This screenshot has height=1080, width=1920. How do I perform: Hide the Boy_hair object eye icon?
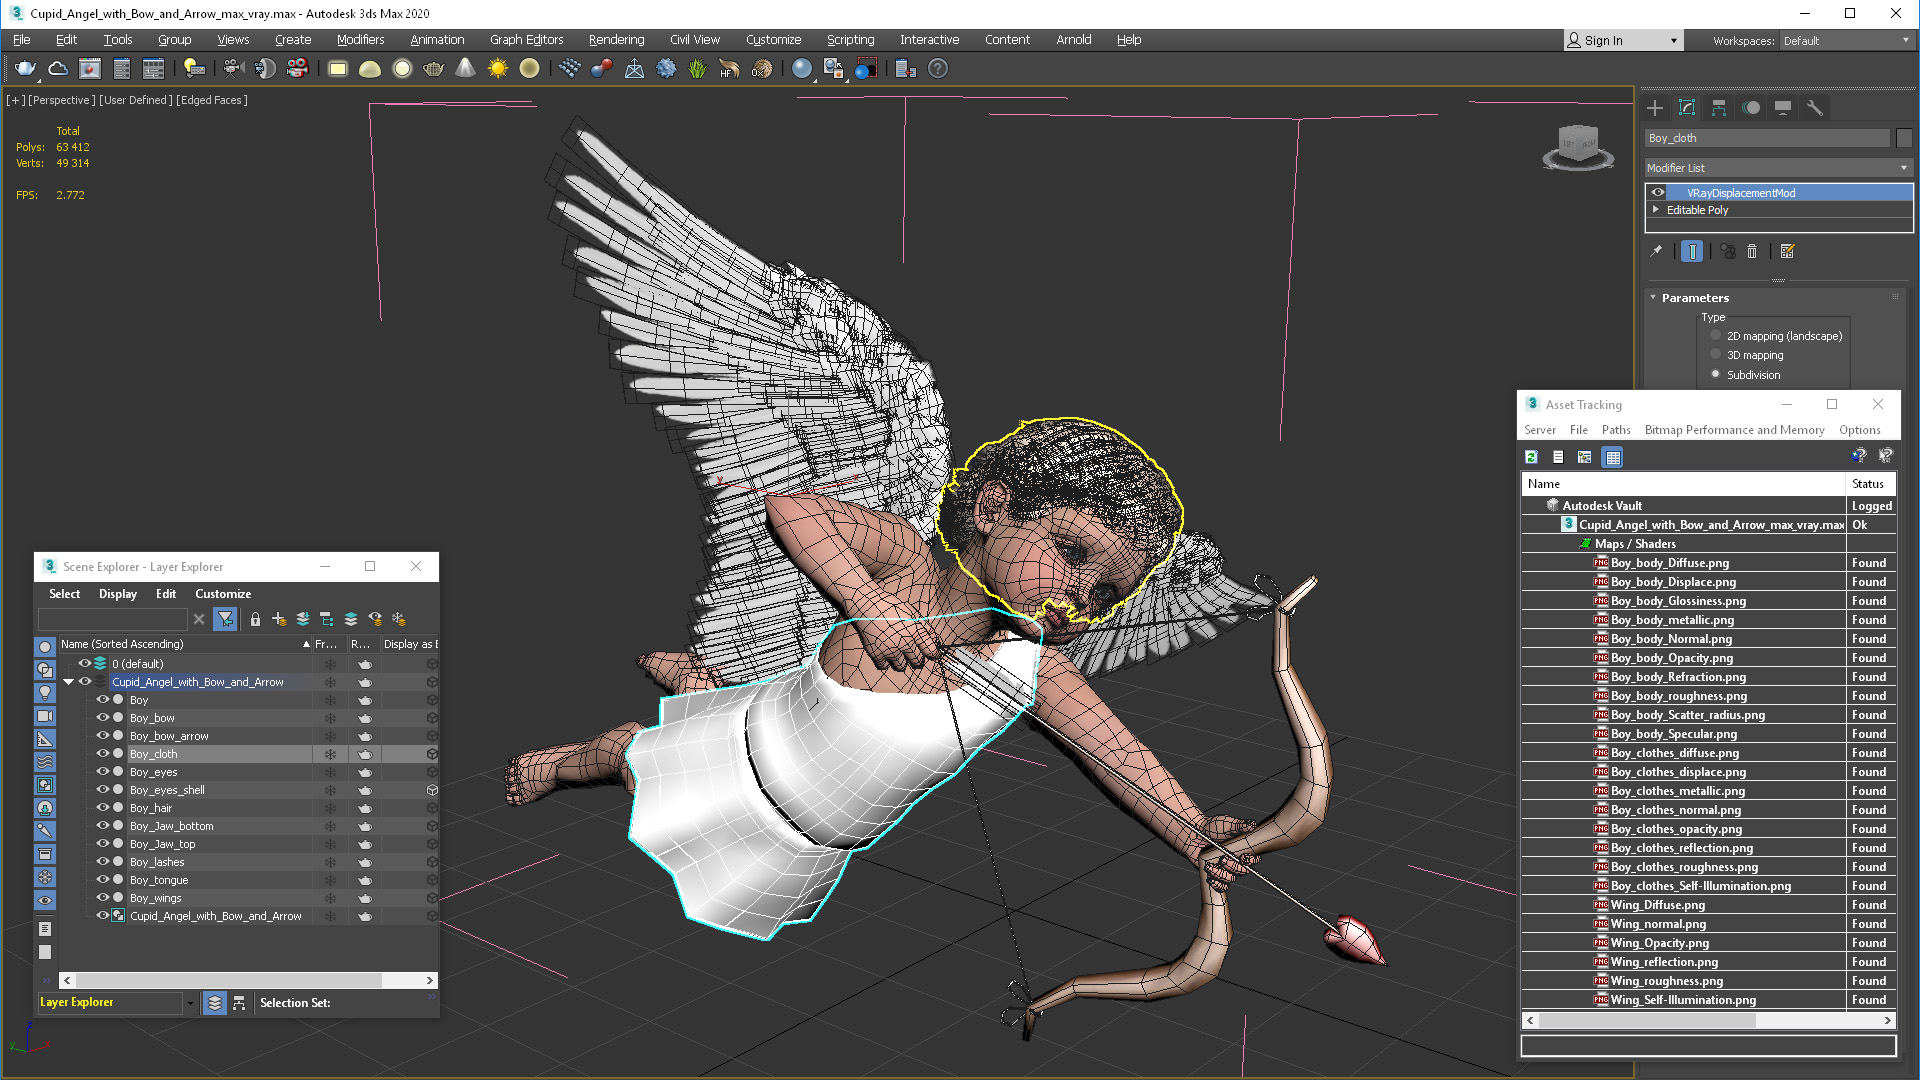coord(102,808)
